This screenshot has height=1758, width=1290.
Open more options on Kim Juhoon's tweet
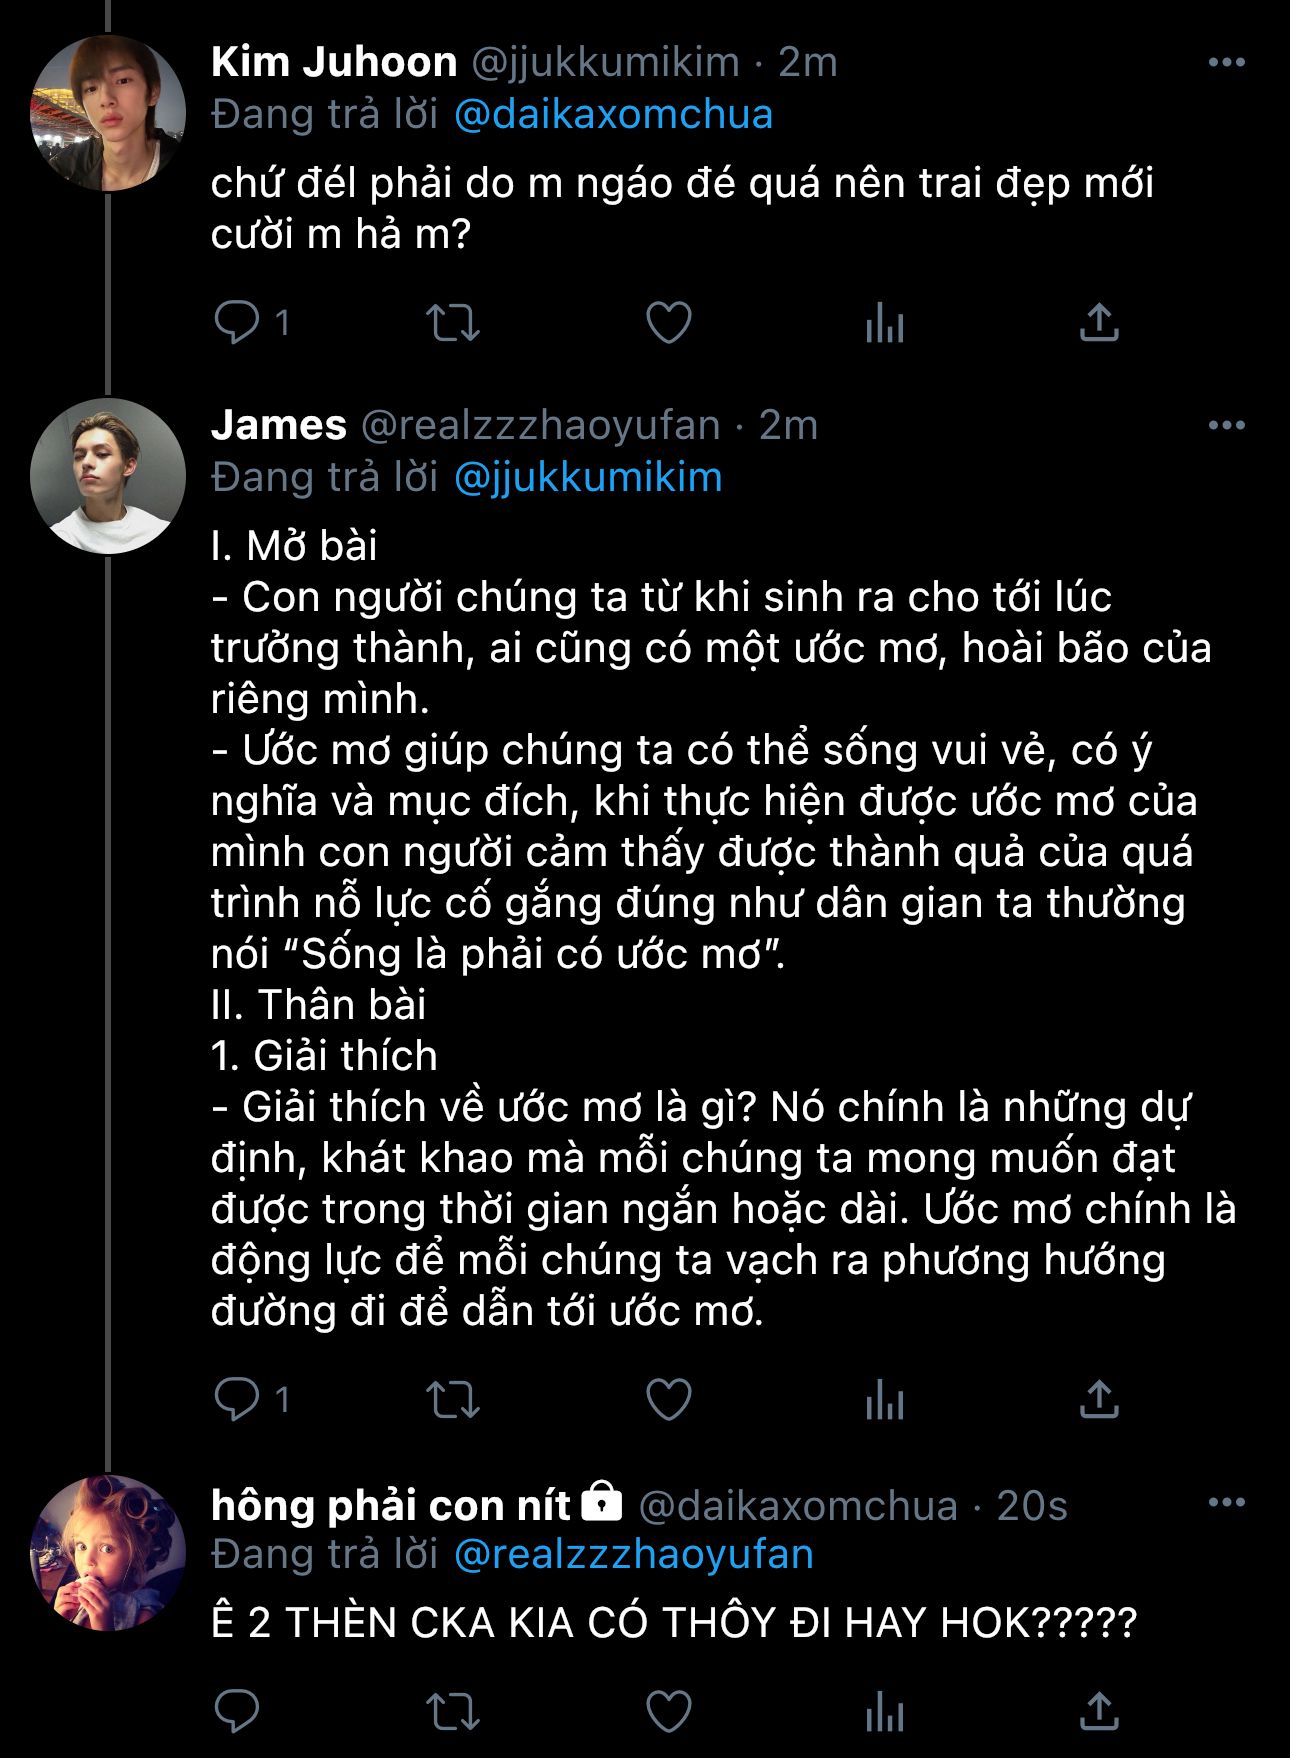pyautogui.click(x=1226, y=63)
